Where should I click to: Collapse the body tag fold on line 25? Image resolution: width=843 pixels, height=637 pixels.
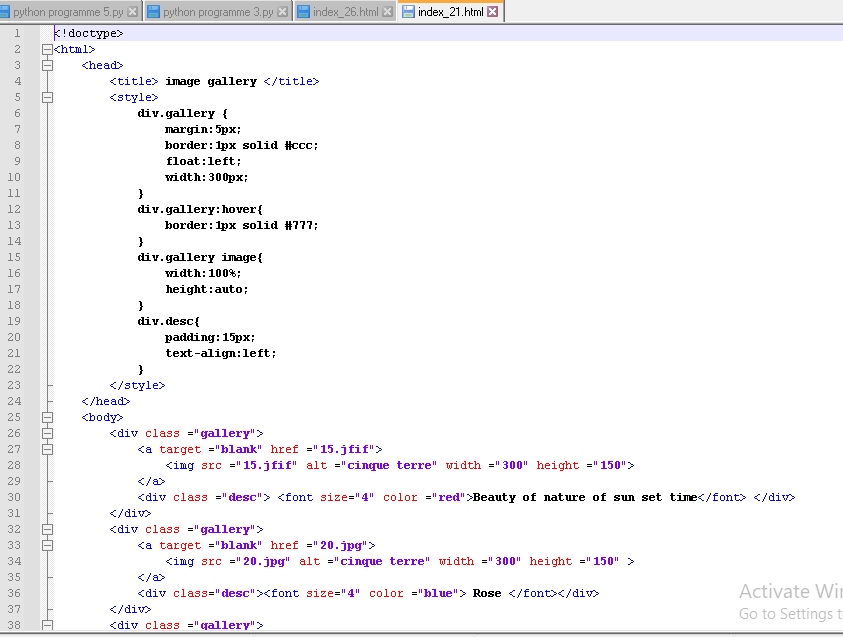[47, 417]
